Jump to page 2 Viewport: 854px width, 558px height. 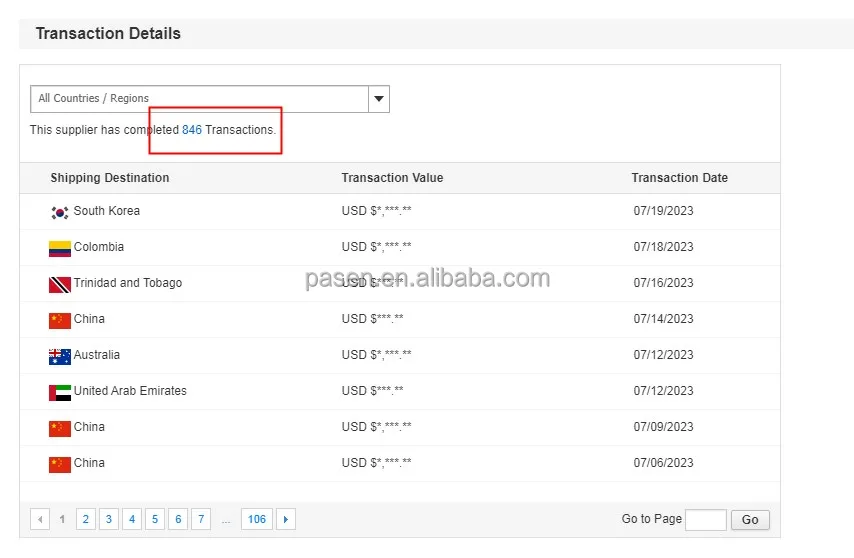pos(86,519)
